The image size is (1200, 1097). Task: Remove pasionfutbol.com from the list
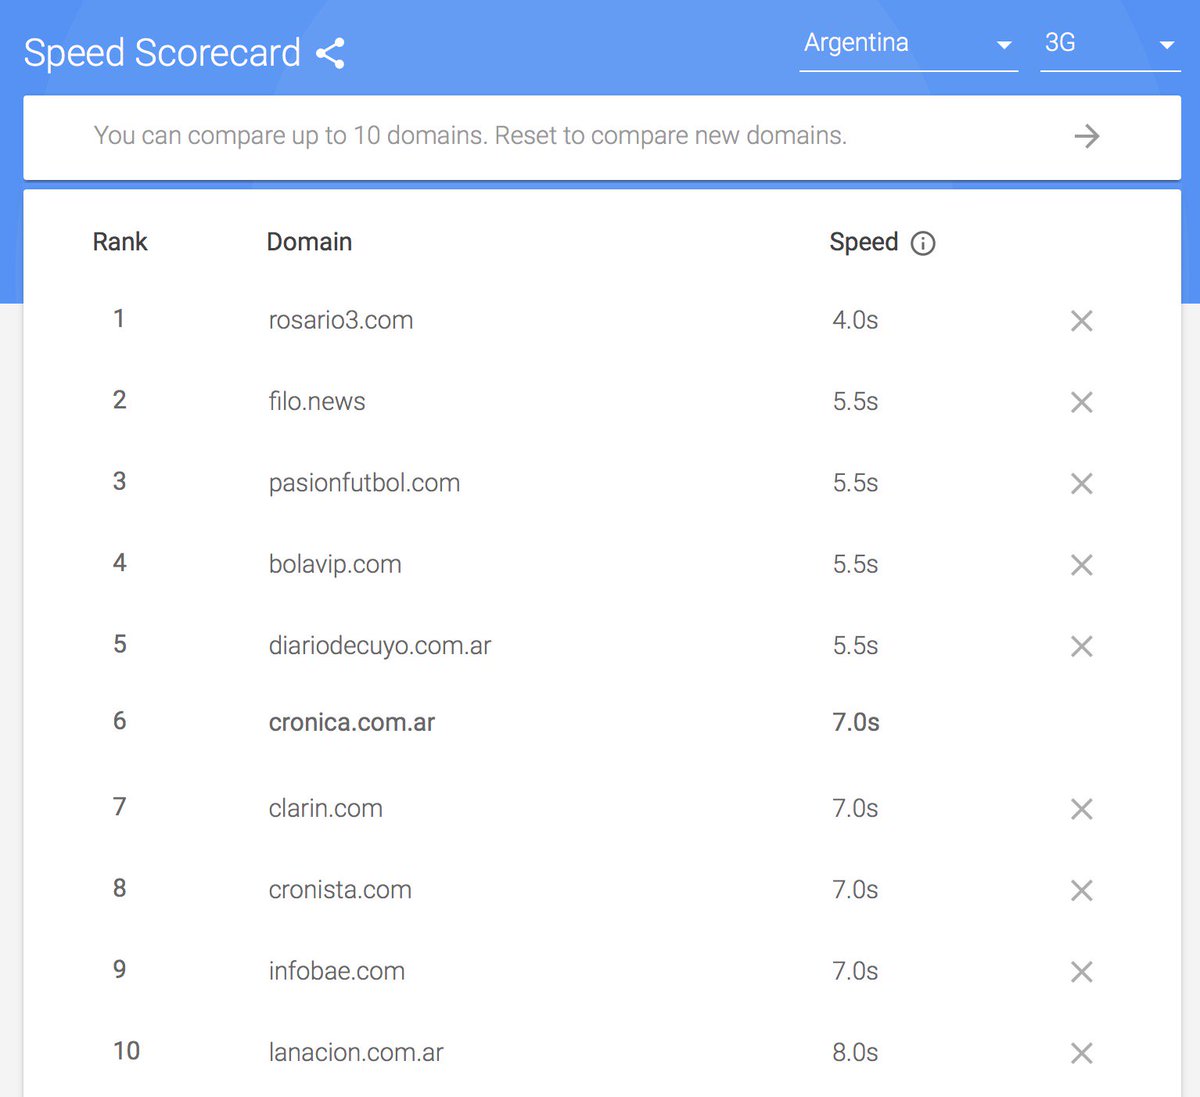tap(1081, 484)
